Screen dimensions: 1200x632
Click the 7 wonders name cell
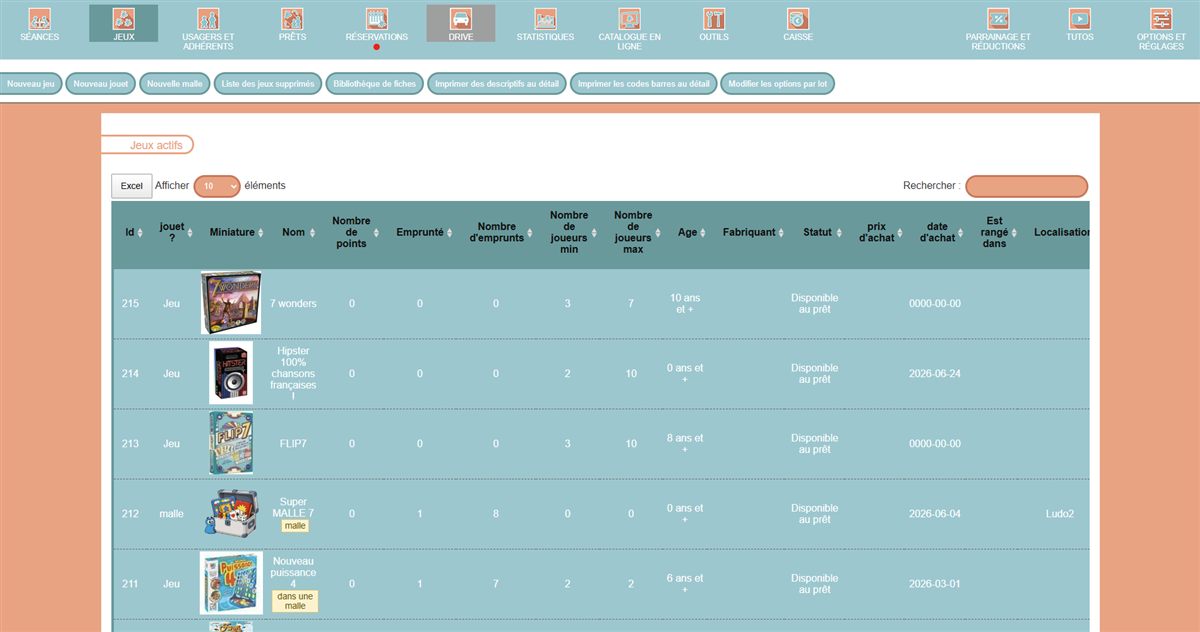click(293, 303)
